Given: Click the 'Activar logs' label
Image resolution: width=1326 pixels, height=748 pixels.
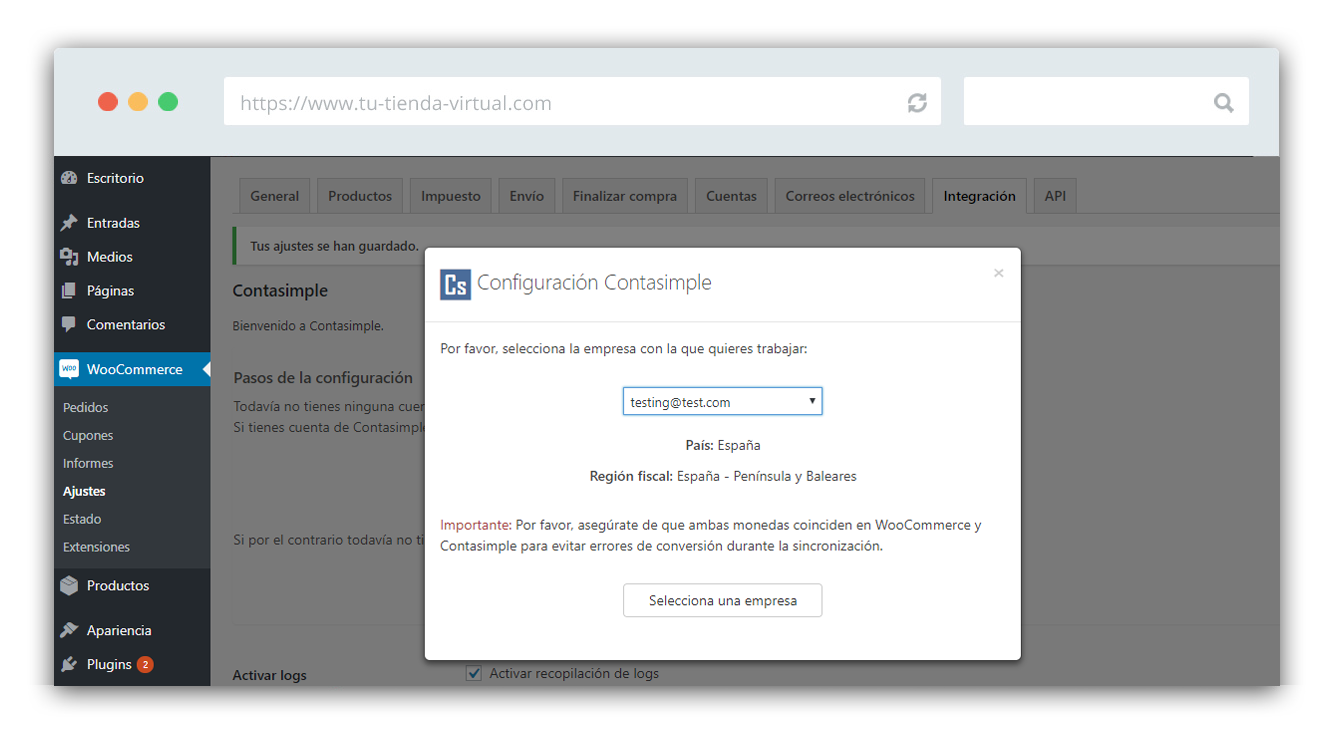Looking at the screenshot, I should pos(269,675).
